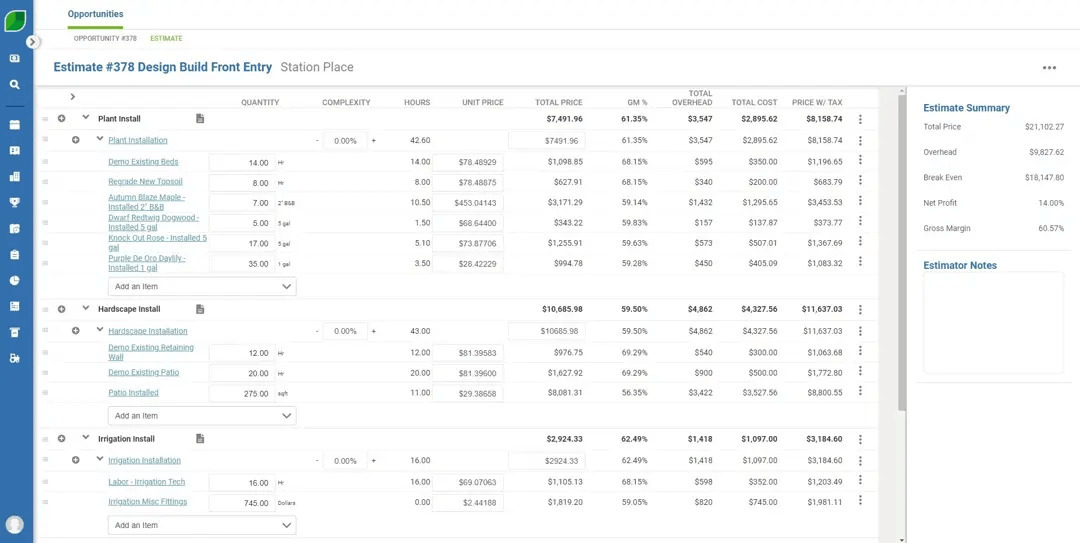
Task: Edit quantity field for Patio Installed
Action: (x=241, y=393)
